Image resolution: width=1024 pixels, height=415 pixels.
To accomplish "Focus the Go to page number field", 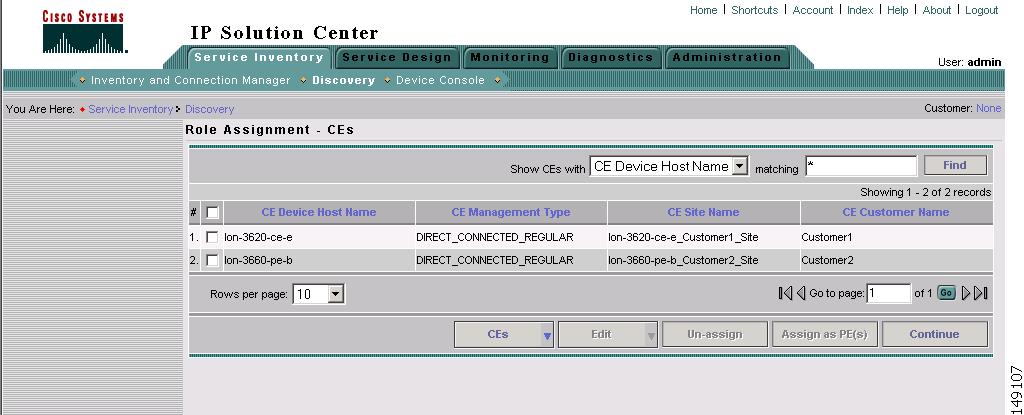I will [888, 293].
